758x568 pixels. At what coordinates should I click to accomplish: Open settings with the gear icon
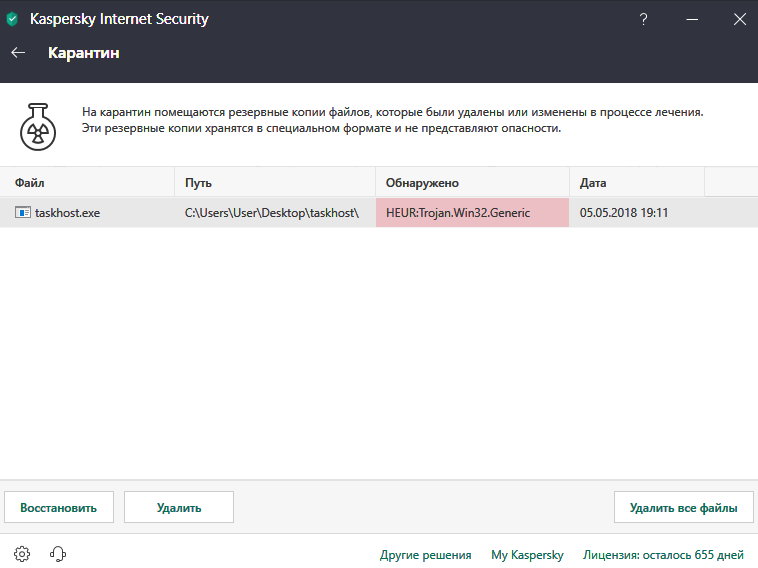click(x=22, y=553)
